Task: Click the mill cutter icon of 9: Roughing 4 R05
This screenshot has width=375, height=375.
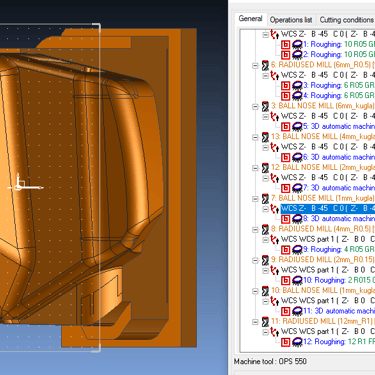Action: tap(297, 250)
